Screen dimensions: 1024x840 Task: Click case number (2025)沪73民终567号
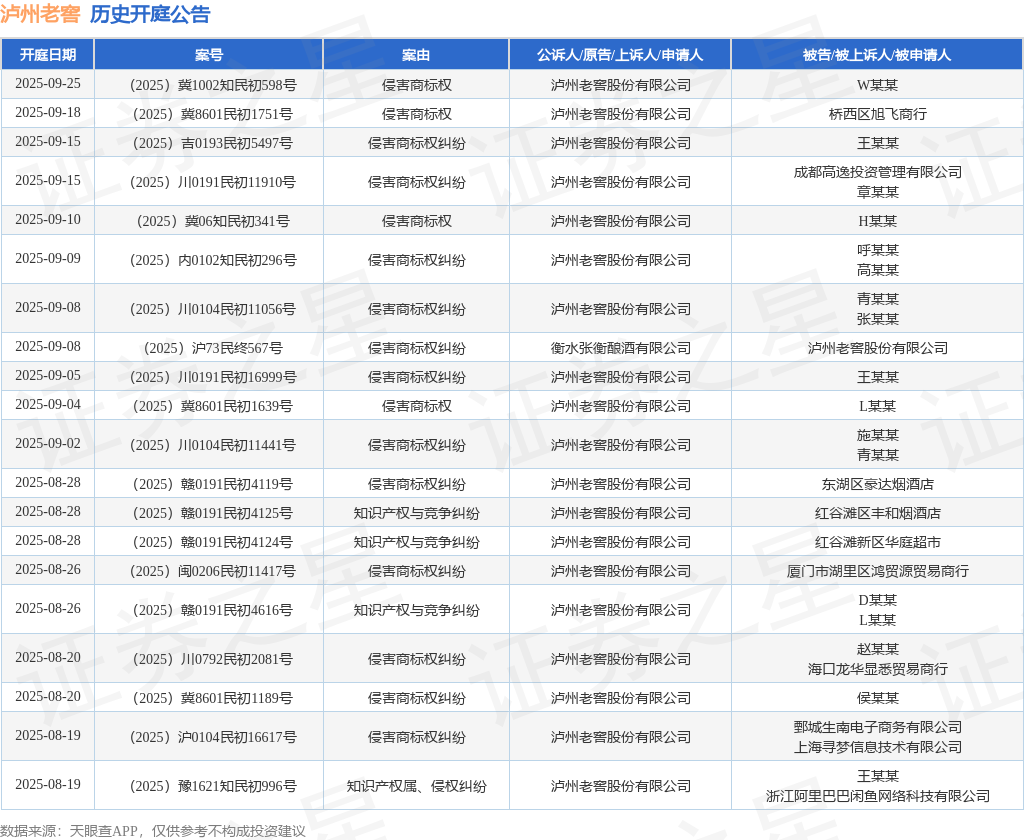click(x=213, y=348)
